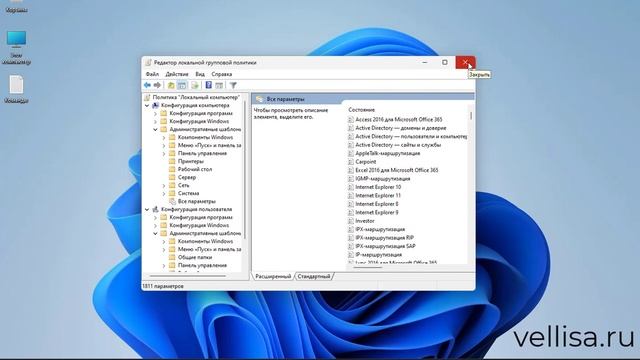Switch to the Стандартный tab

coord(314,276)
